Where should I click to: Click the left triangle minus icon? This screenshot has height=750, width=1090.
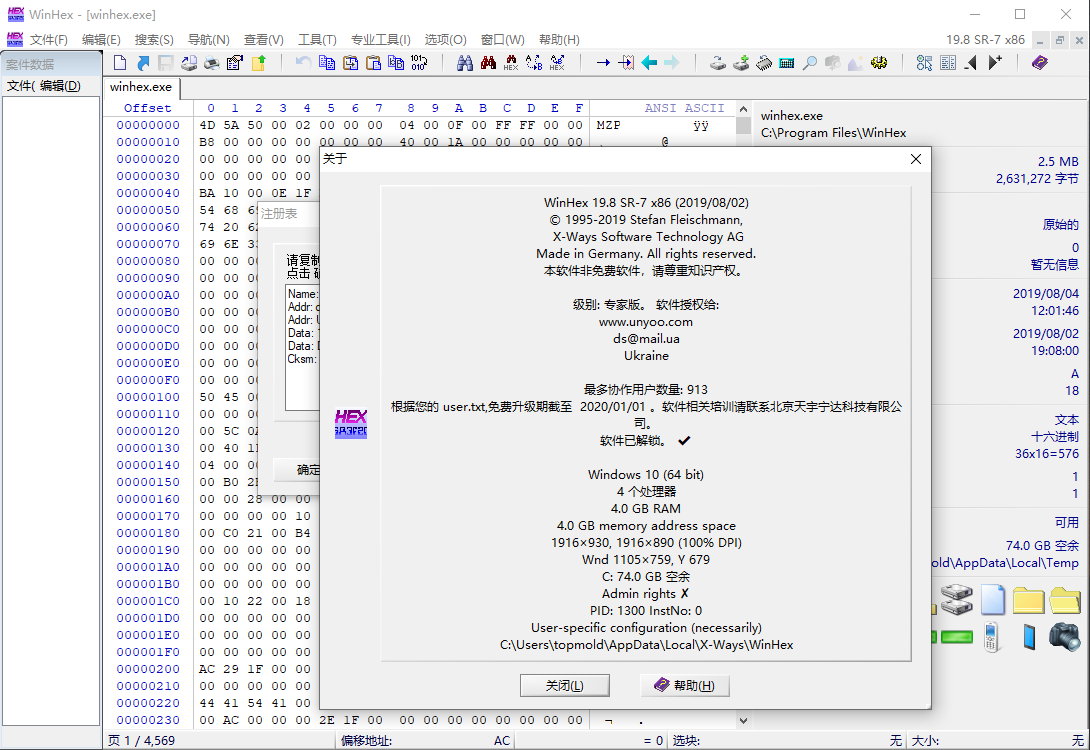point(971,63)
